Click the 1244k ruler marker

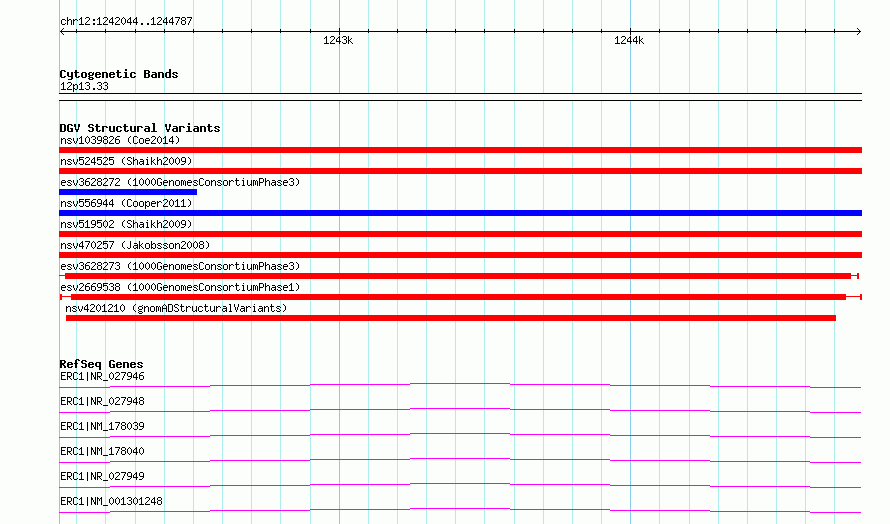629,40
